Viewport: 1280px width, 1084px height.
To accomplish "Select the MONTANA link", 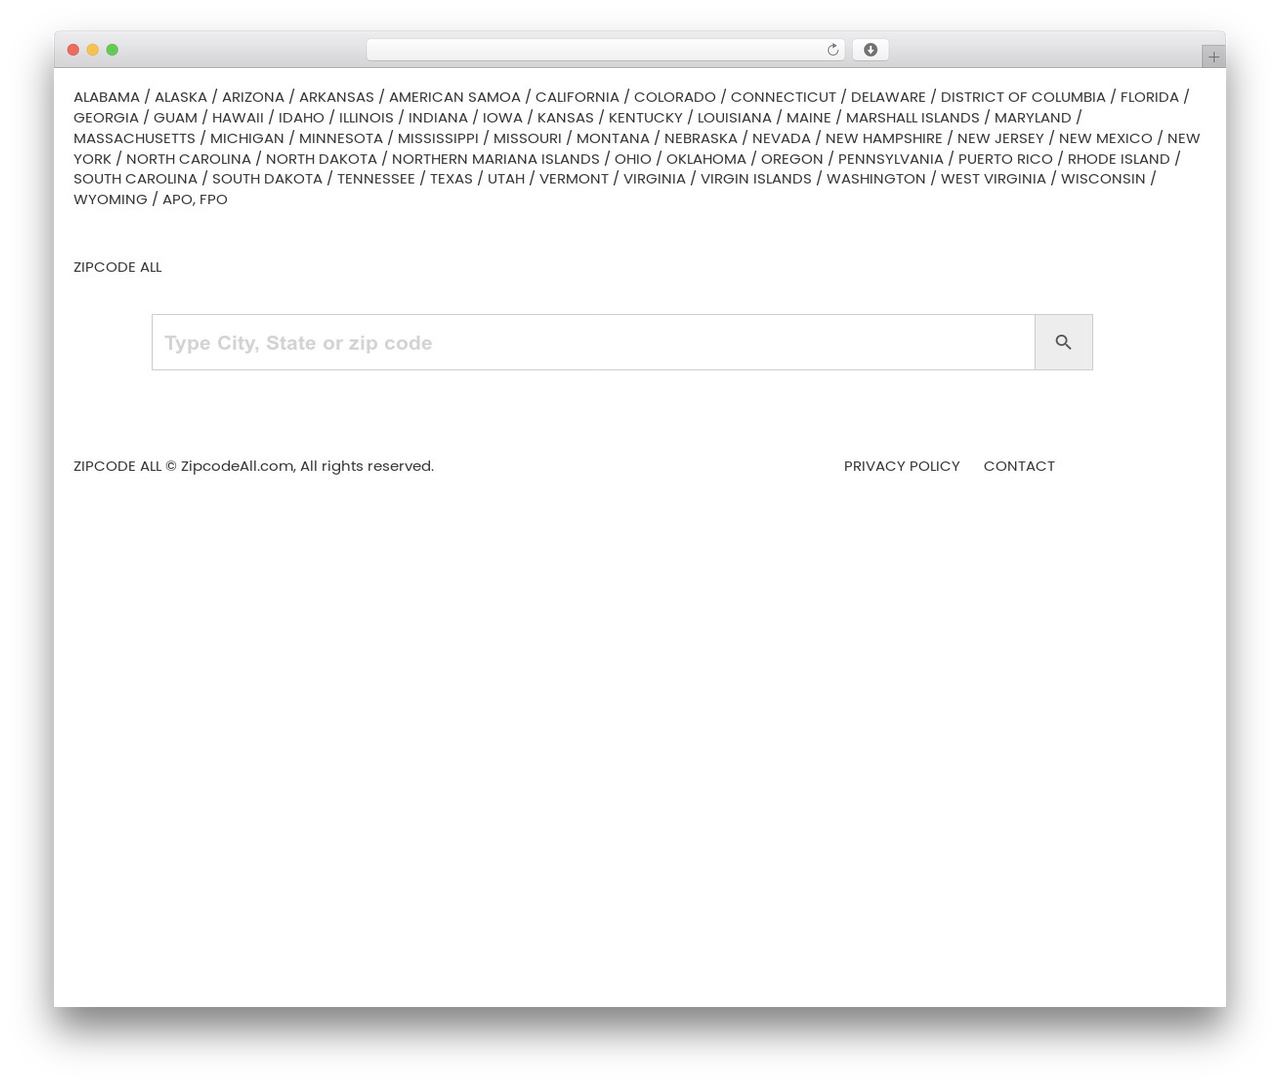I will [x=613, y=138].
